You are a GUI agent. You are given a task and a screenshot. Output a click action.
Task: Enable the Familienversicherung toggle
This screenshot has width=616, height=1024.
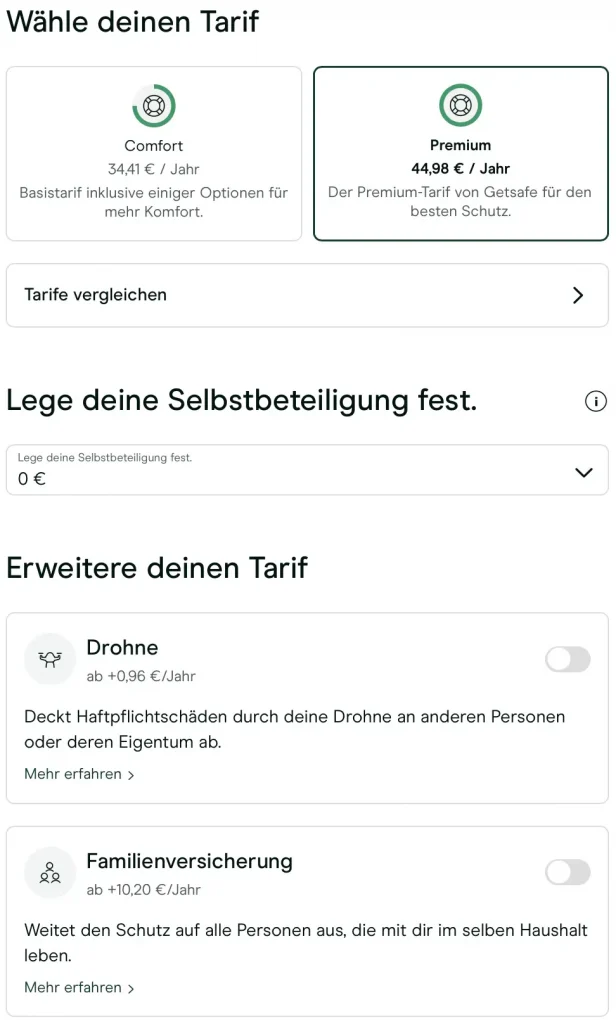(567, 872)
